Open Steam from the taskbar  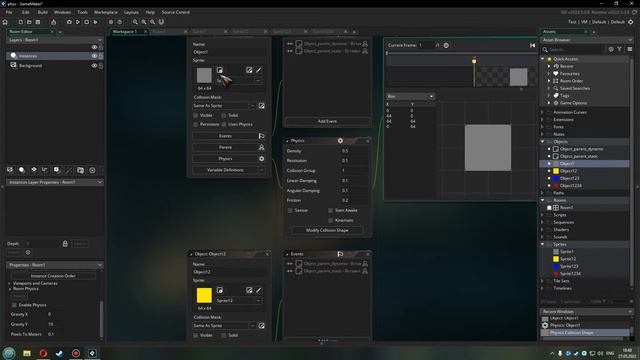(60, 353)
